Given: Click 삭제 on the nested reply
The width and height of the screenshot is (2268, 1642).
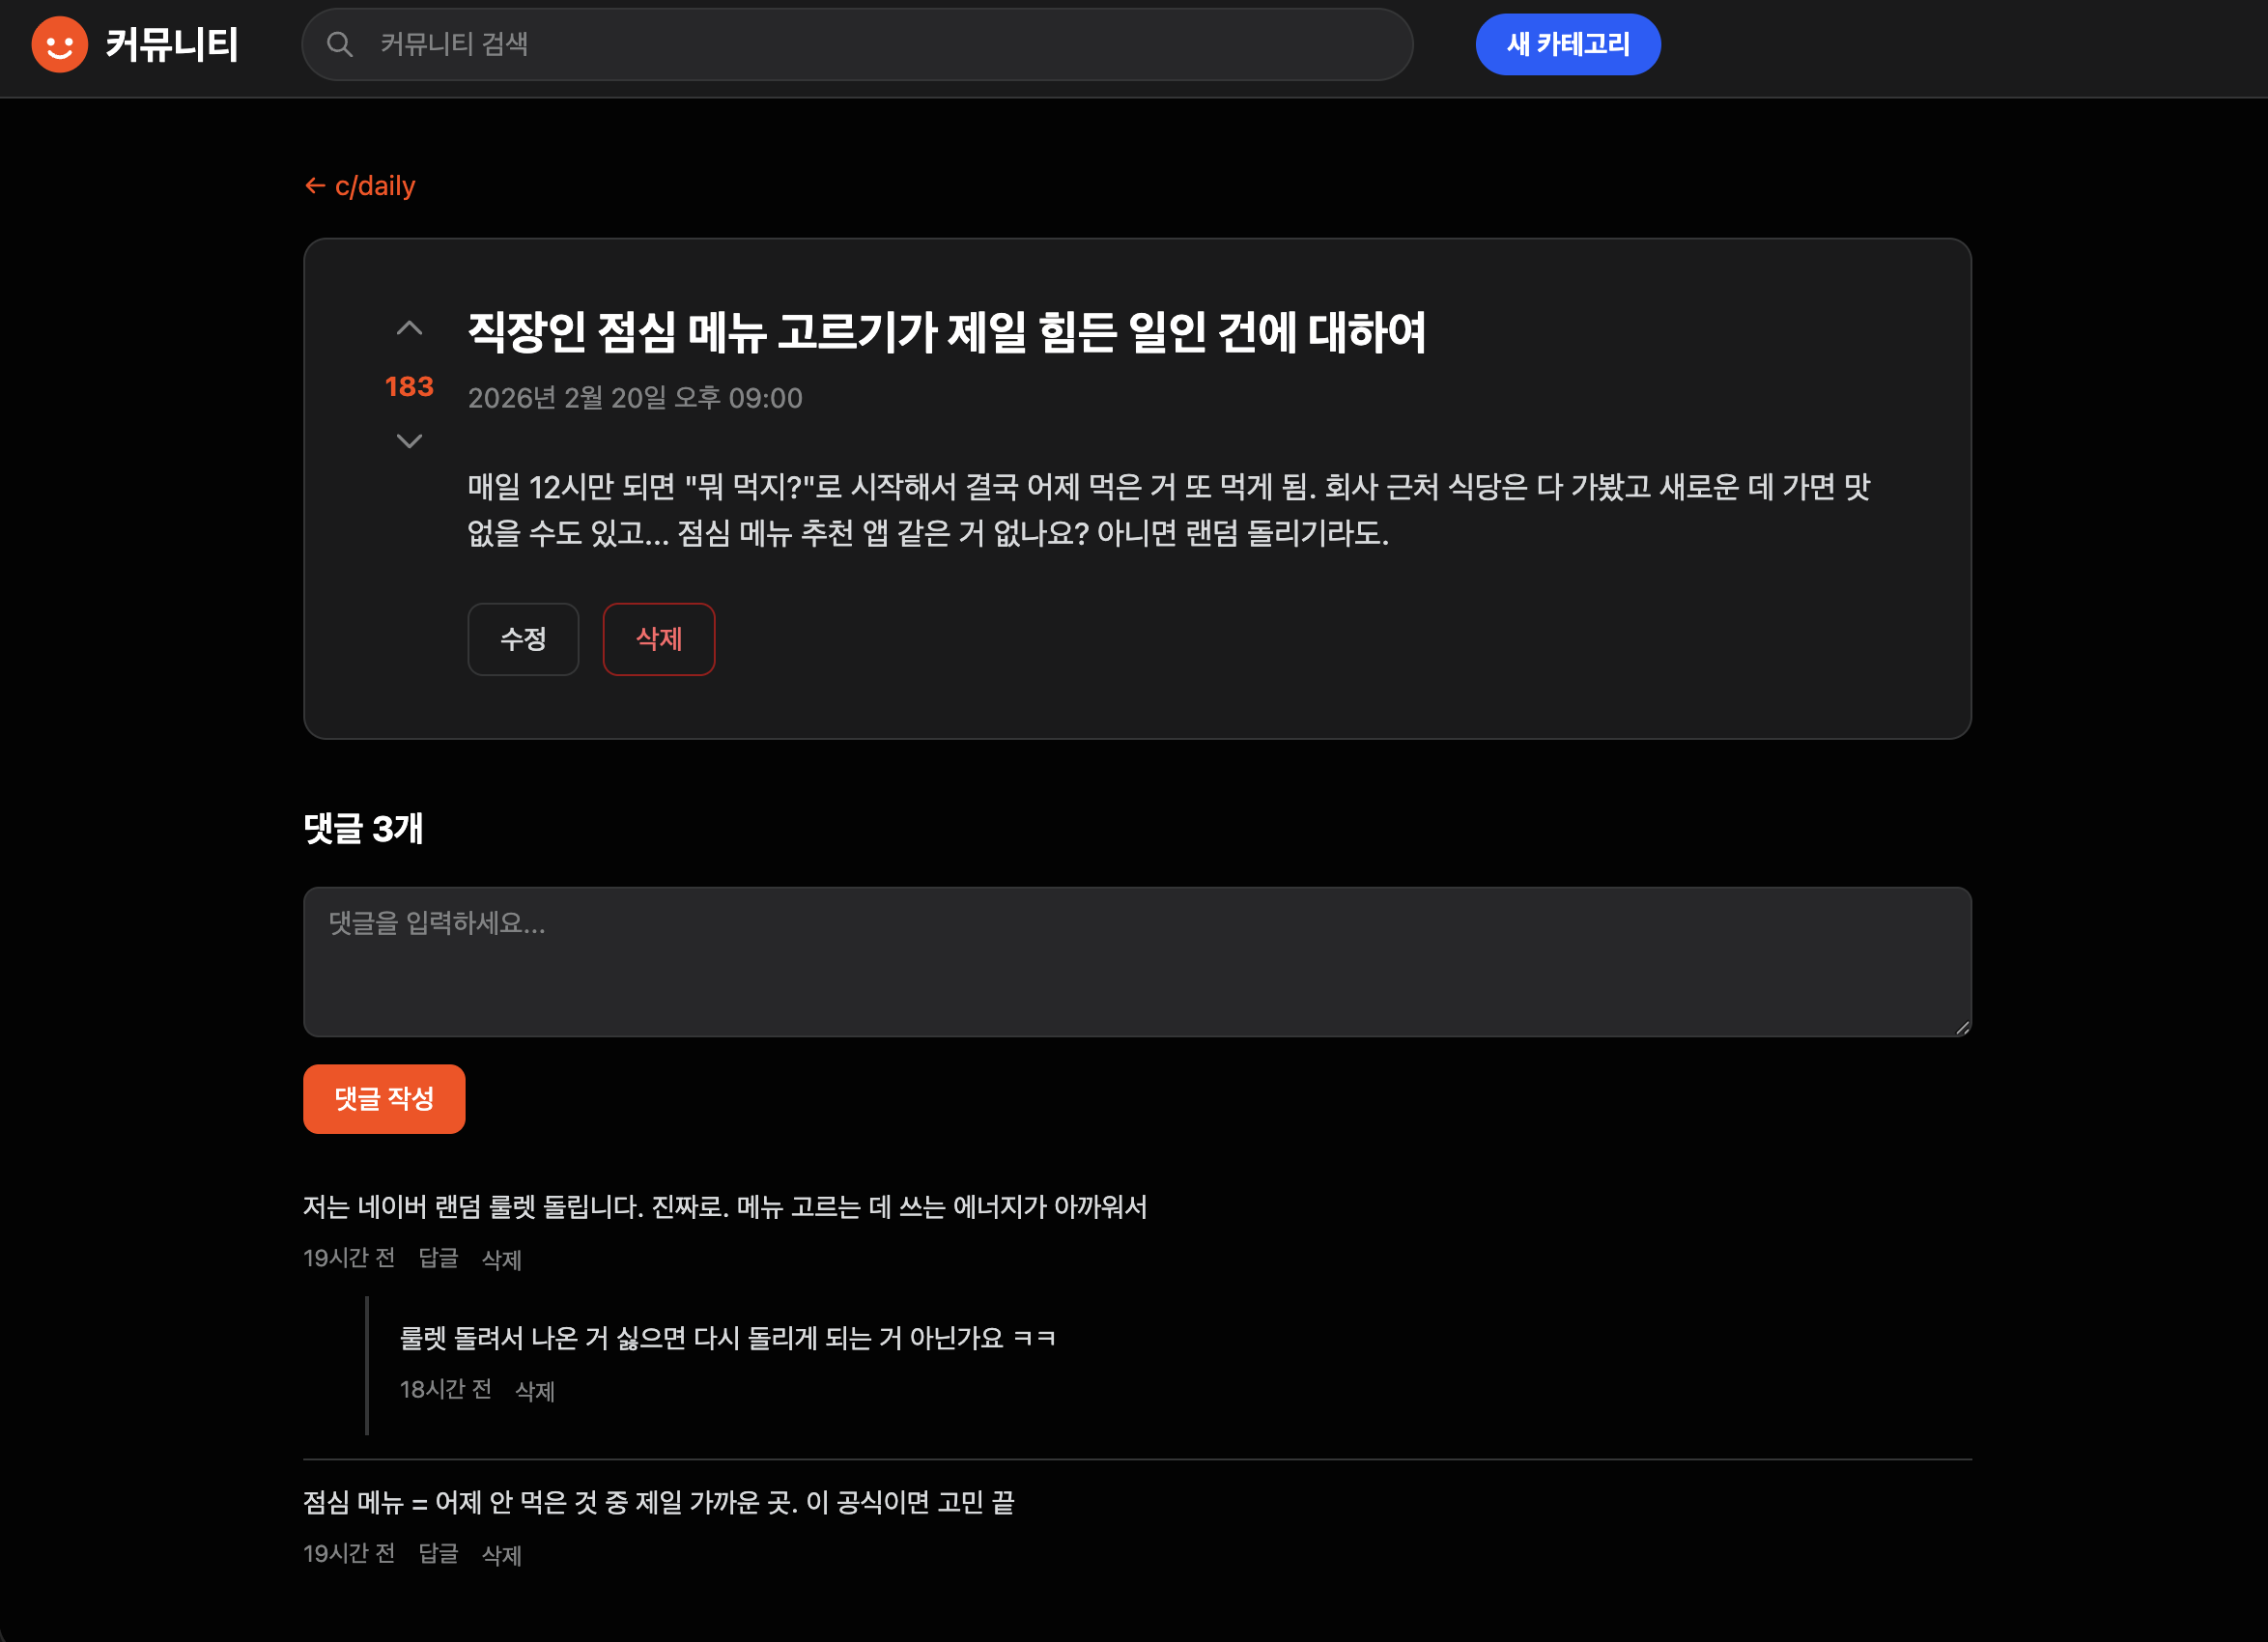Looking at the screenshot, I should click(534, 1391).
